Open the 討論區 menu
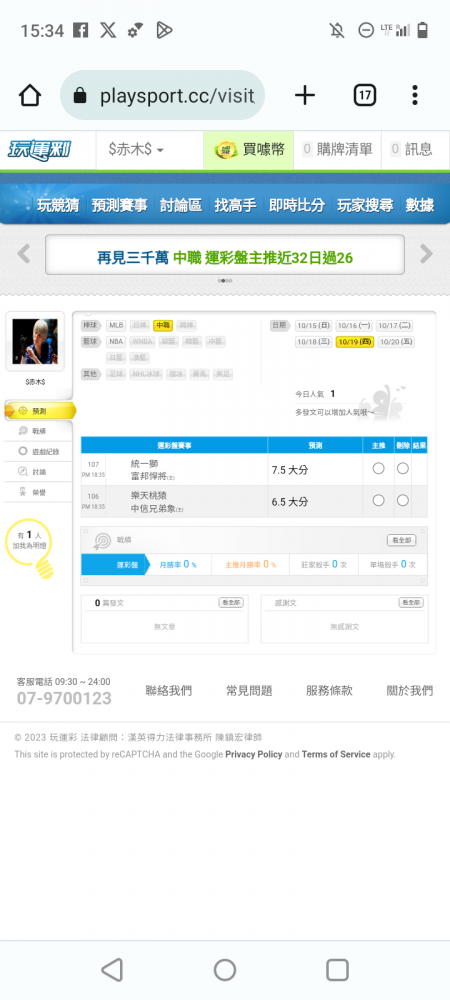Image resolution: width=450 pixels, height=1000 pixels. [x=181, y=205]
